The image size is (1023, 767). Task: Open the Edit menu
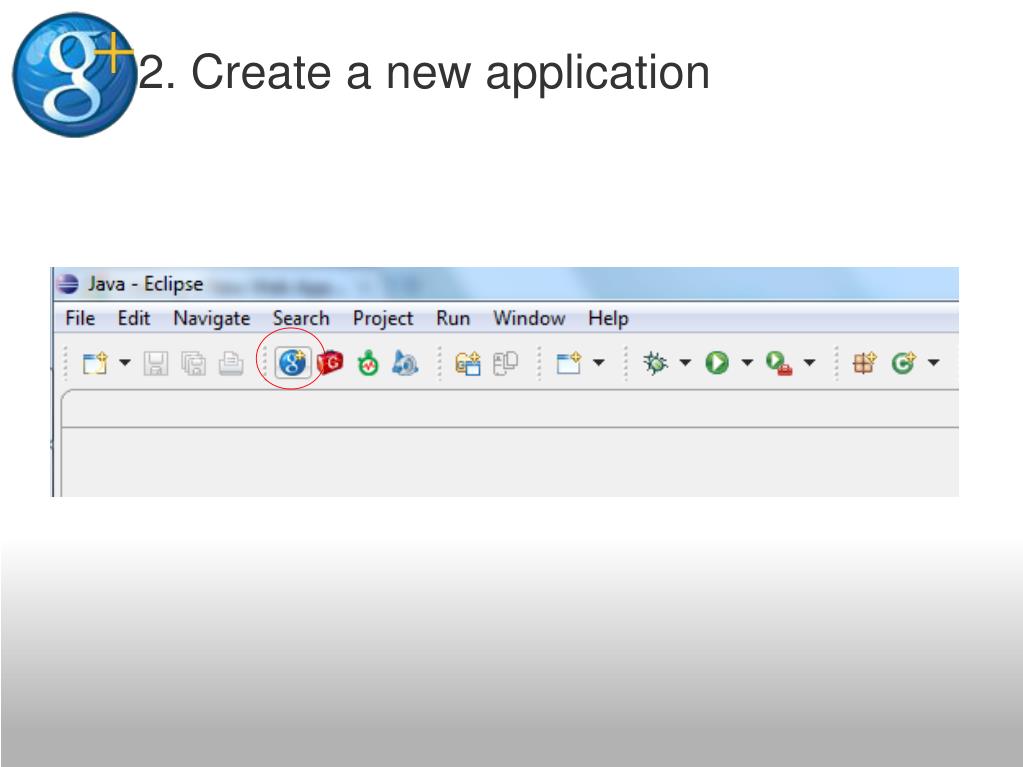[134, 318]
